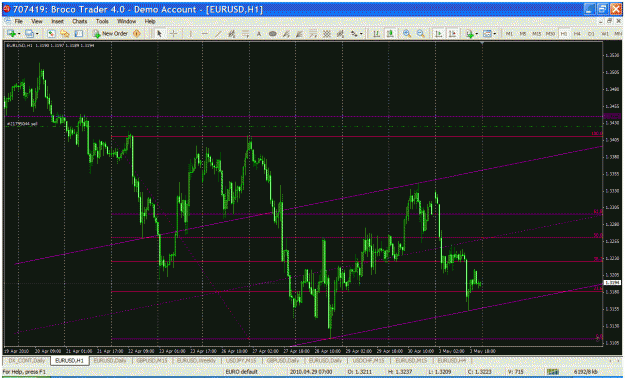Click the 'EURO default' profile in status bar

click(x=242, y=372)
